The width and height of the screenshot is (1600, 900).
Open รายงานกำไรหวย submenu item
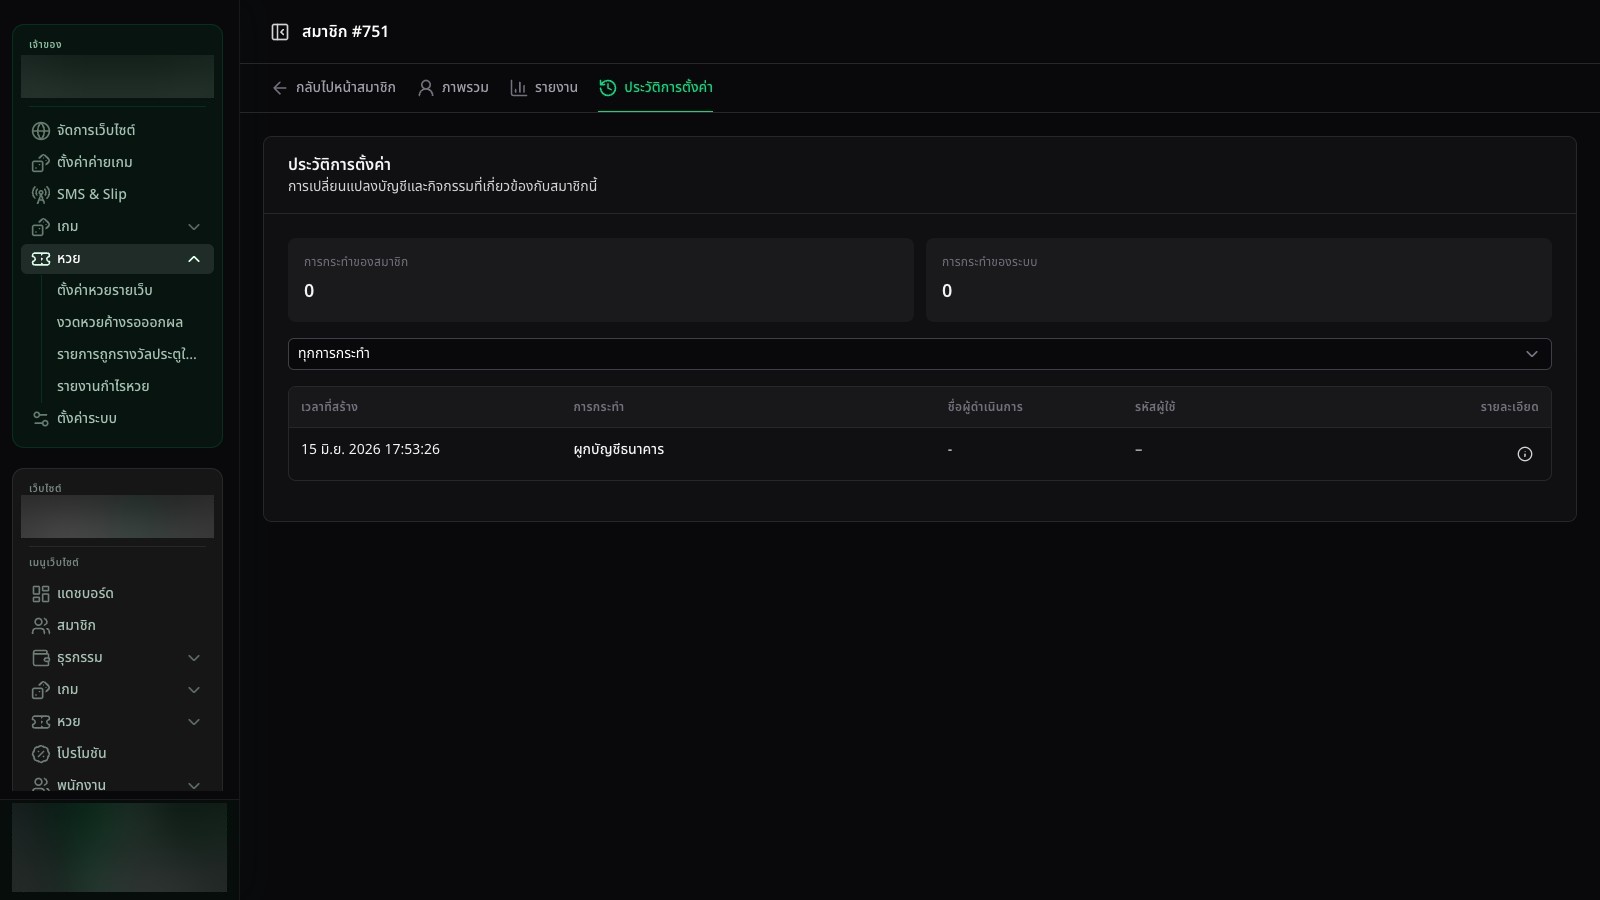(103, 387)
